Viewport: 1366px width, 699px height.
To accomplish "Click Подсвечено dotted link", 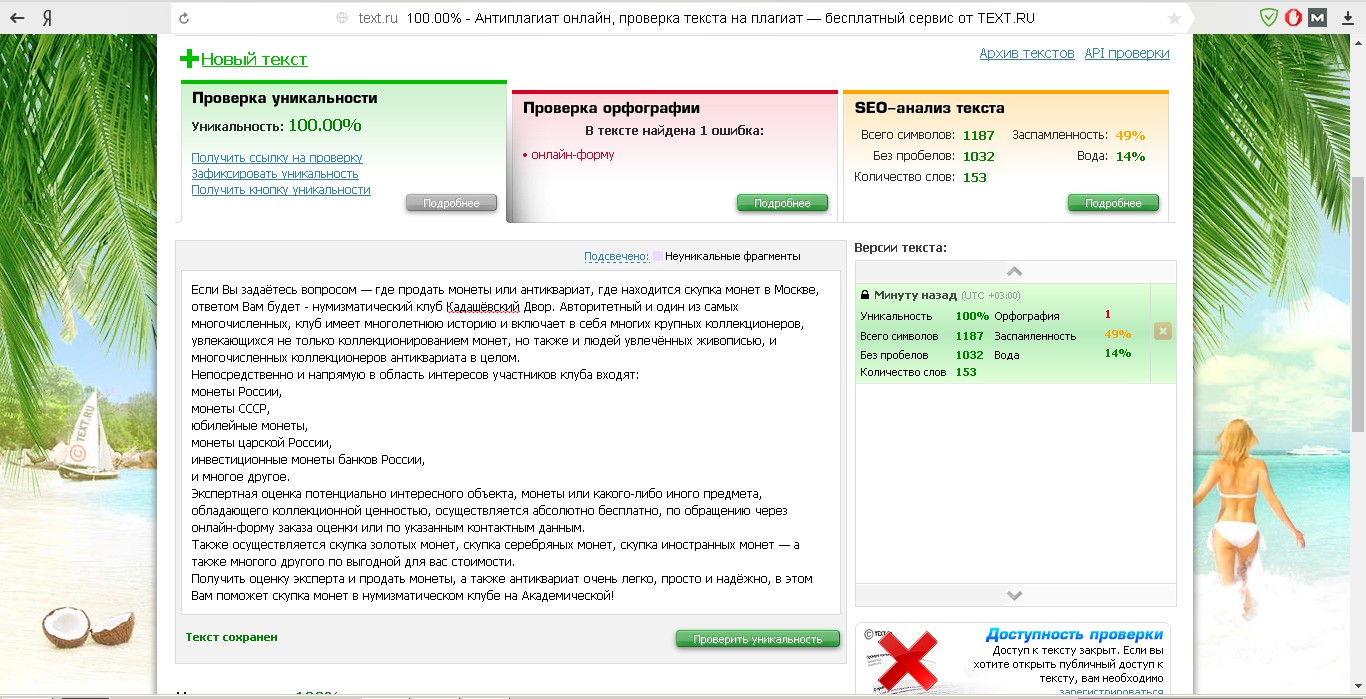I will pyautogui.click(x=616, y=256).
